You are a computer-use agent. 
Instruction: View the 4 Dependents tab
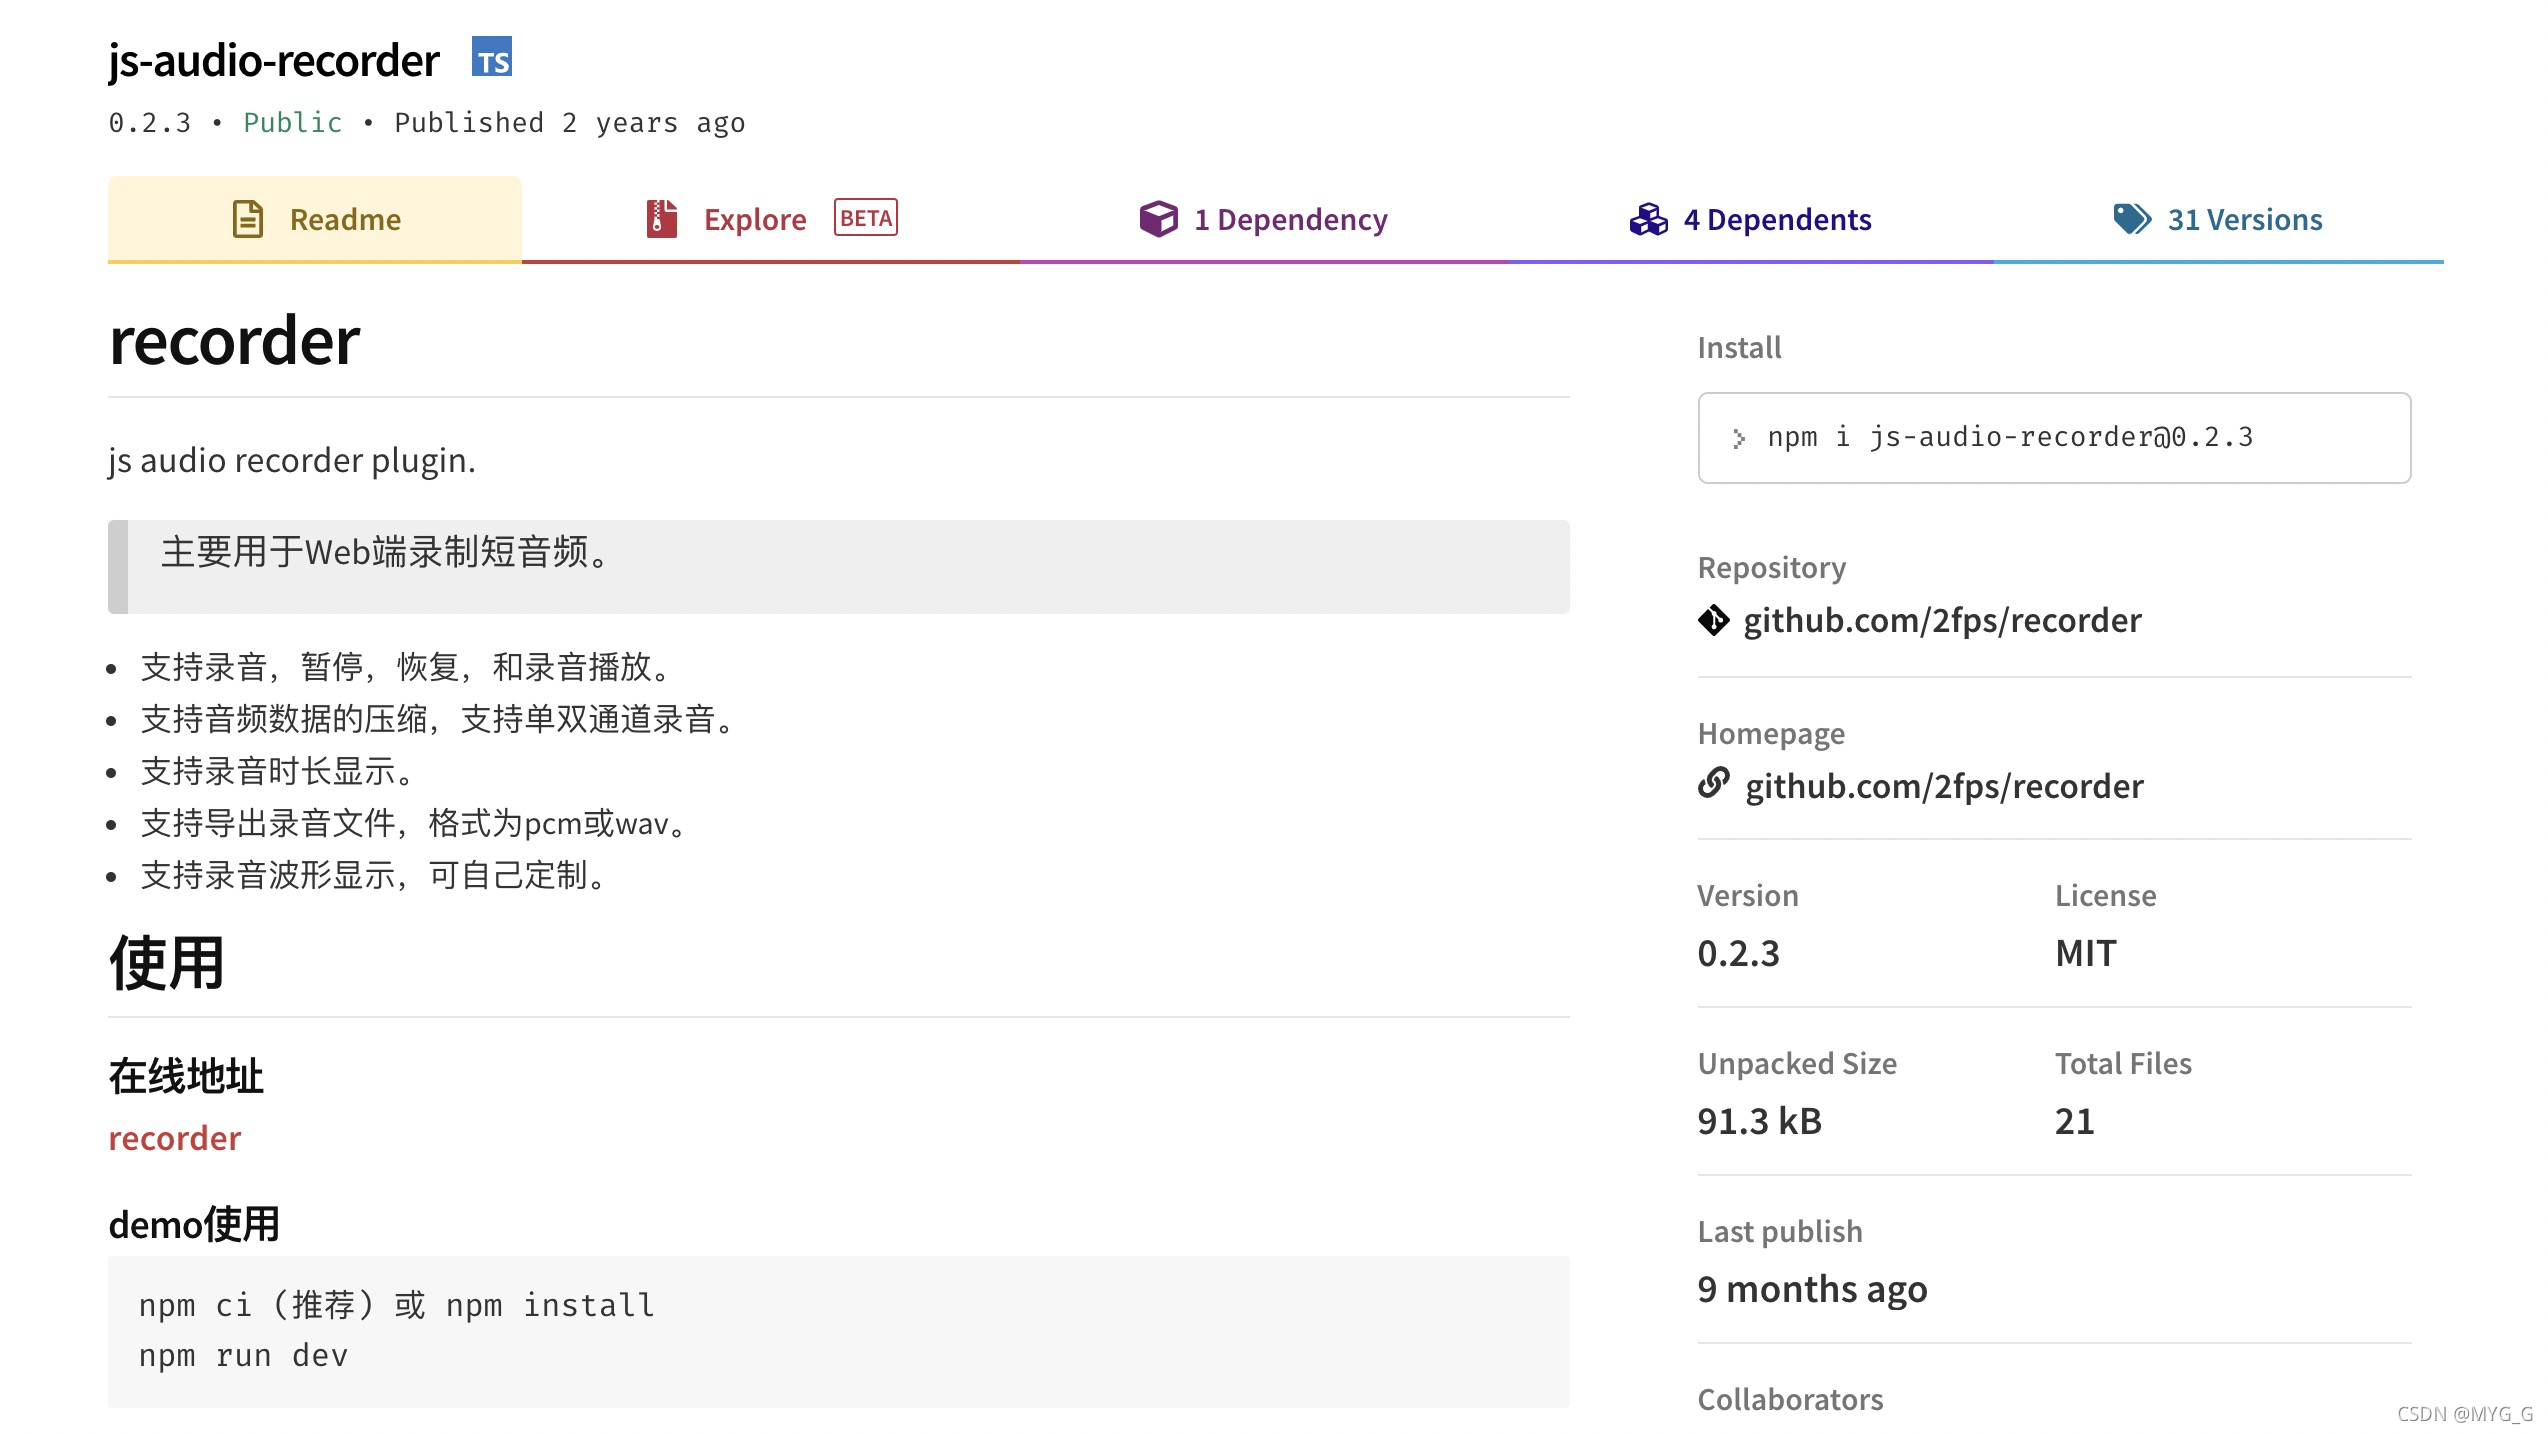[x=1777, y=219]
